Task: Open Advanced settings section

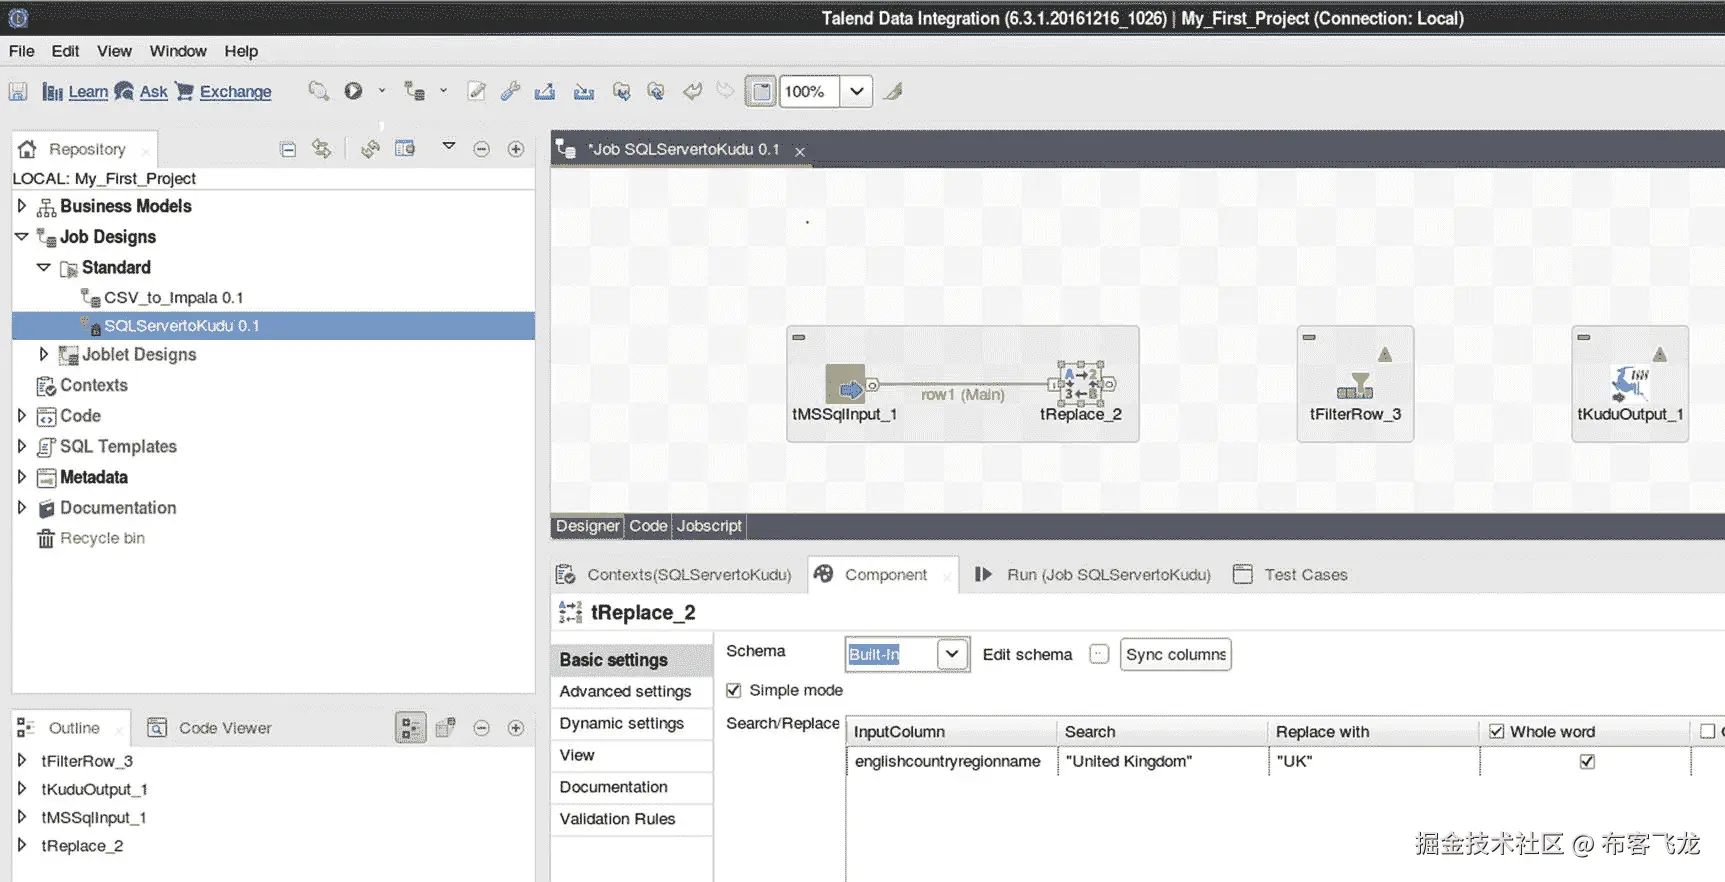Action: (626, 691)
